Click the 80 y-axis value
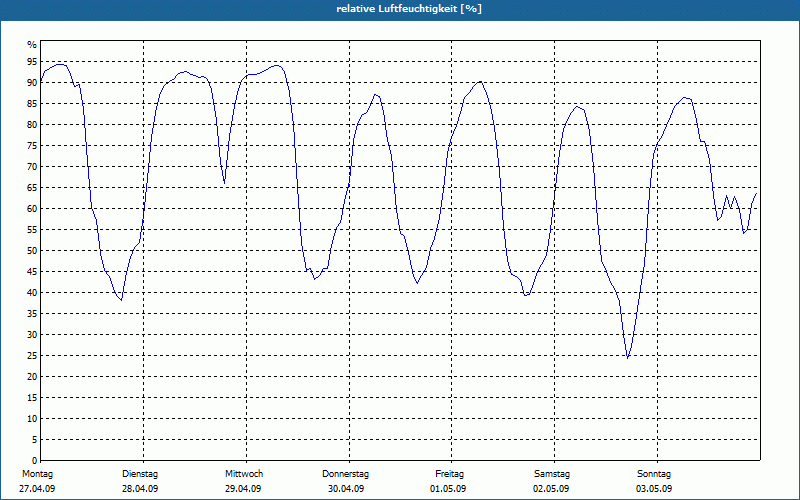Screen dimensions: 800x500 (x=32, y=124)
